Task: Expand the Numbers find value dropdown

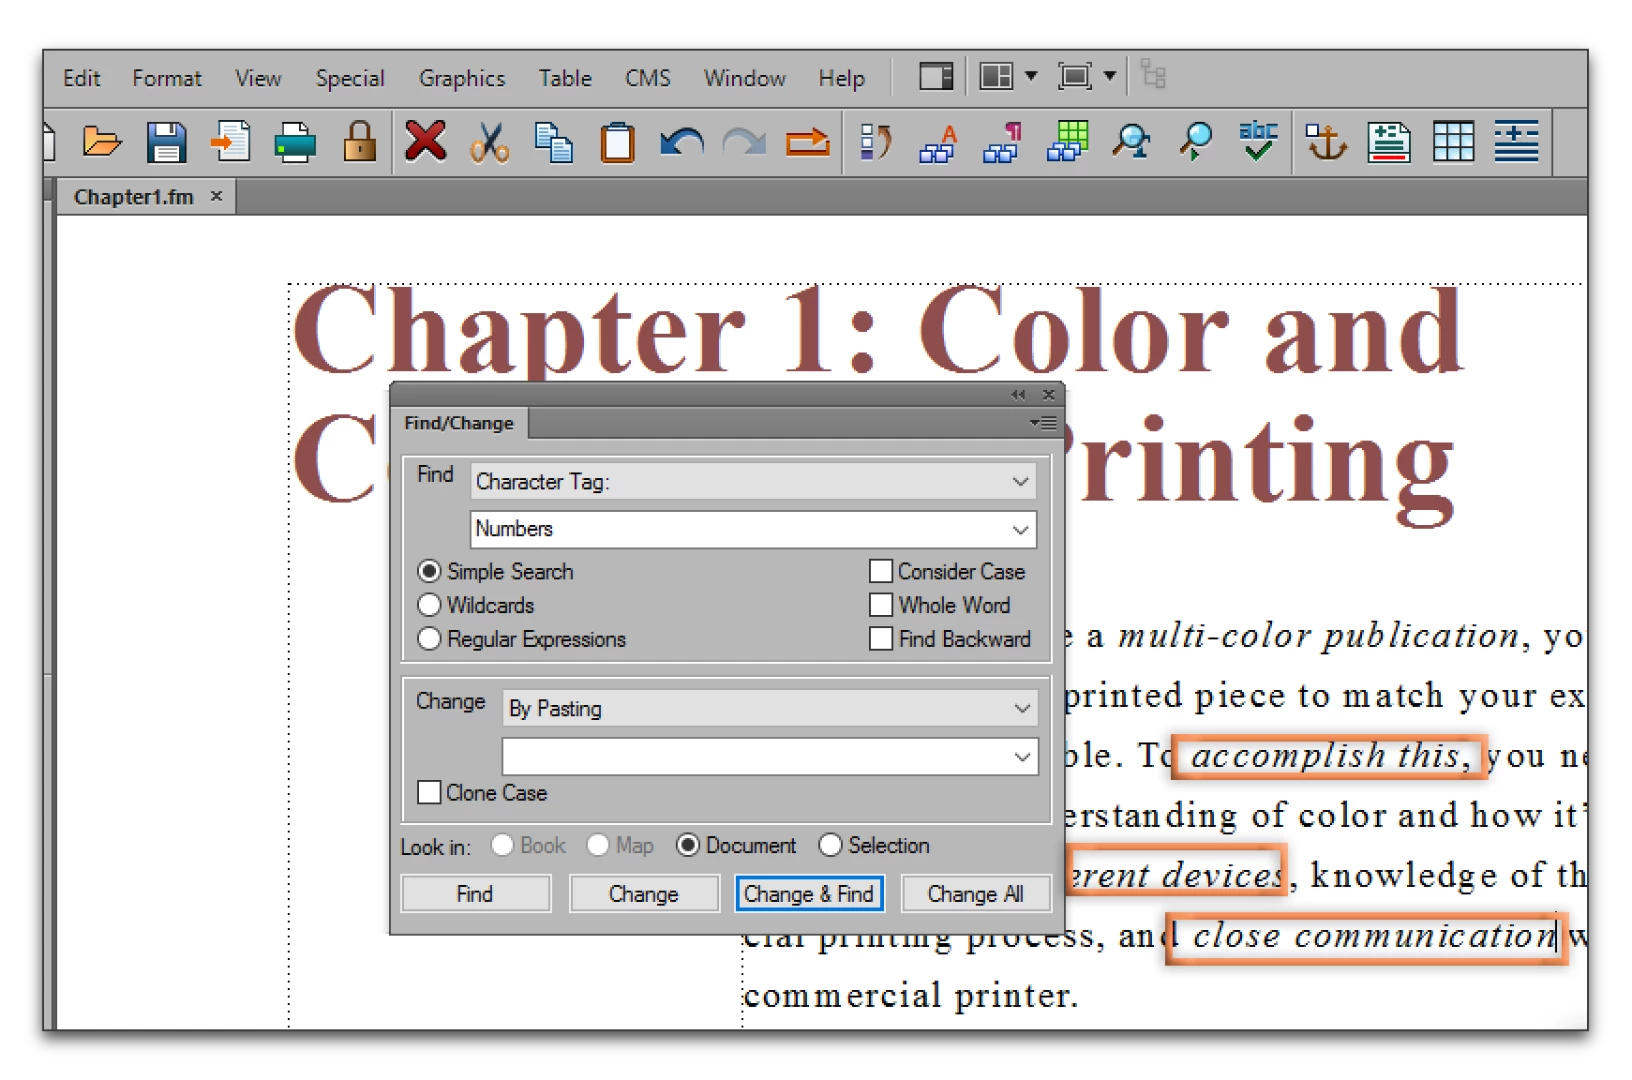Action: pyautogui.click(x=1020, y=529)
